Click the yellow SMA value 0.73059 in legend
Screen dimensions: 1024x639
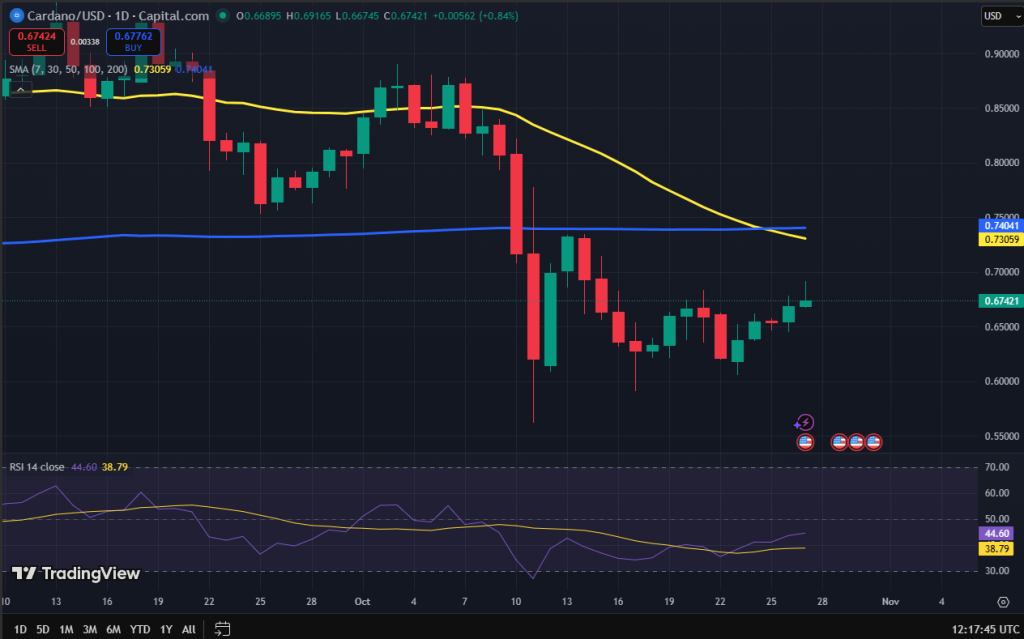tap(152, 69)
